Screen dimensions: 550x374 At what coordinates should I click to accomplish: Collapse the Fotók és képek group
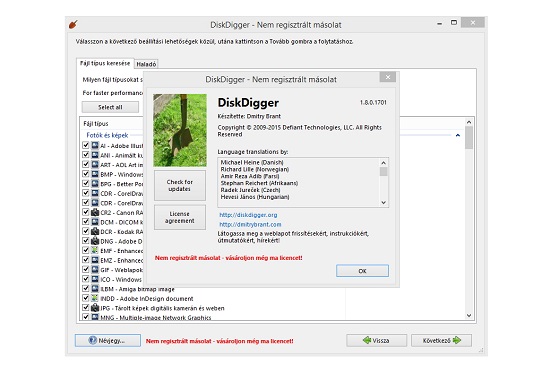458,135
